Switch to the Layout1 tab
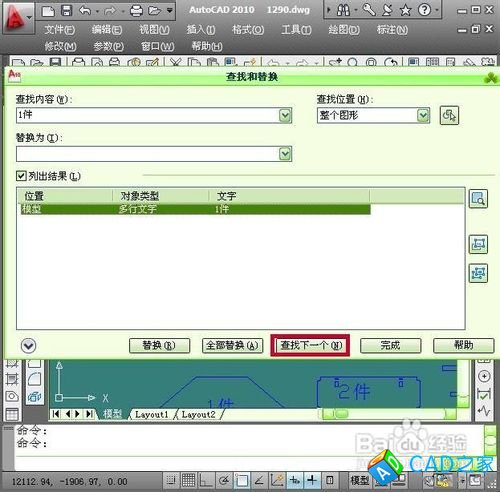 tap(152, 414)
